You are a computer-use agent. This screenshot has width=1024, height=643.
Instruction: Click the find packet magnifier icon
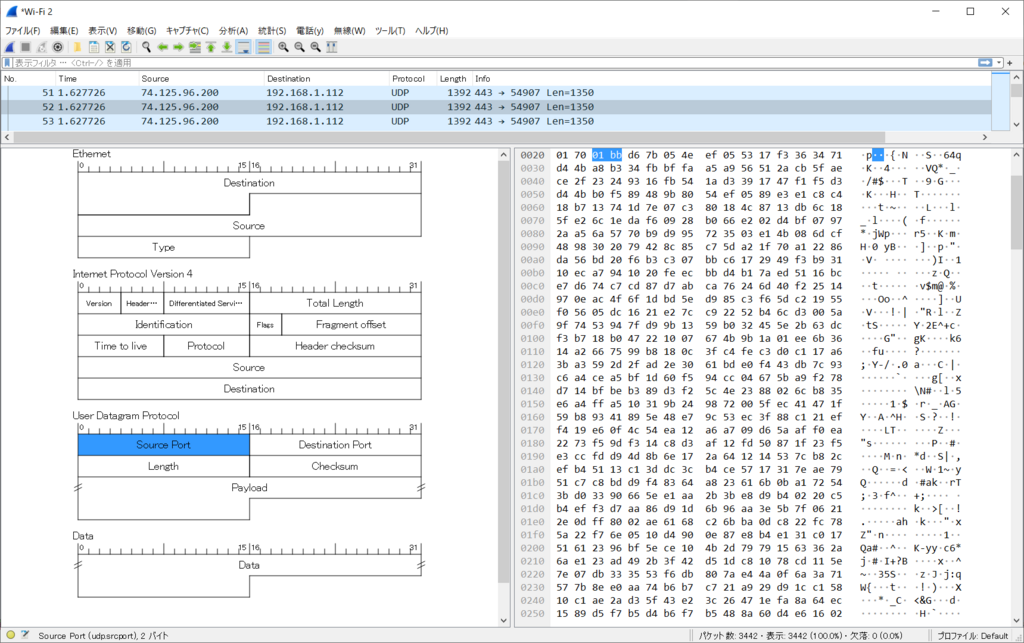pos(146,47)
